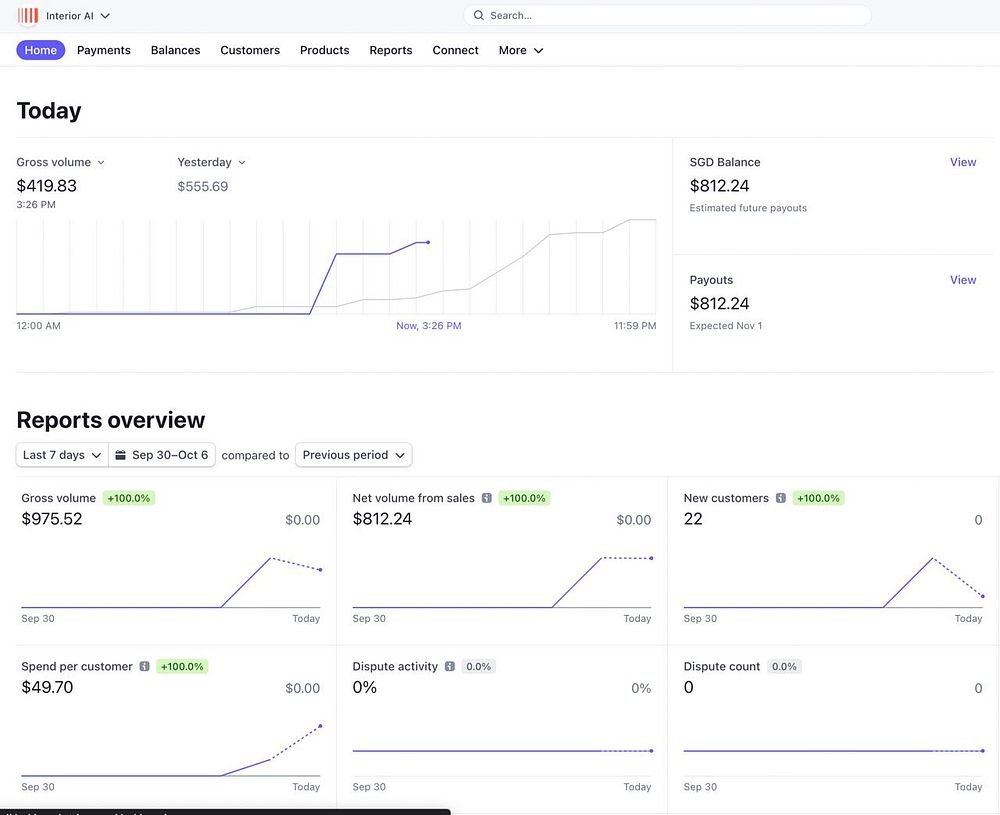Open info icon next to Spend per customer

[145, 666]
